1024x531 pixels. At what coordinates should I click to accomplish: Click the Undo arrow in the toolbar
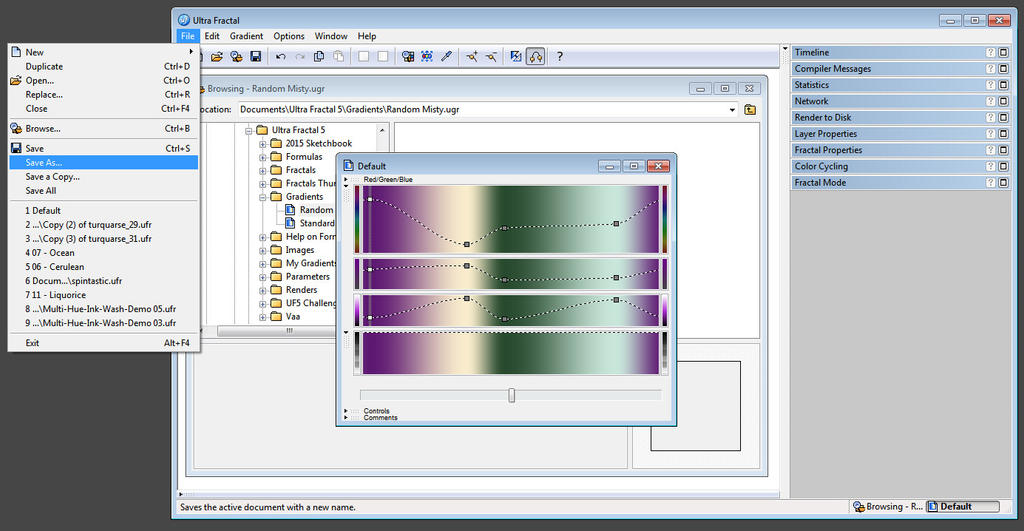(x=281, y=57)
